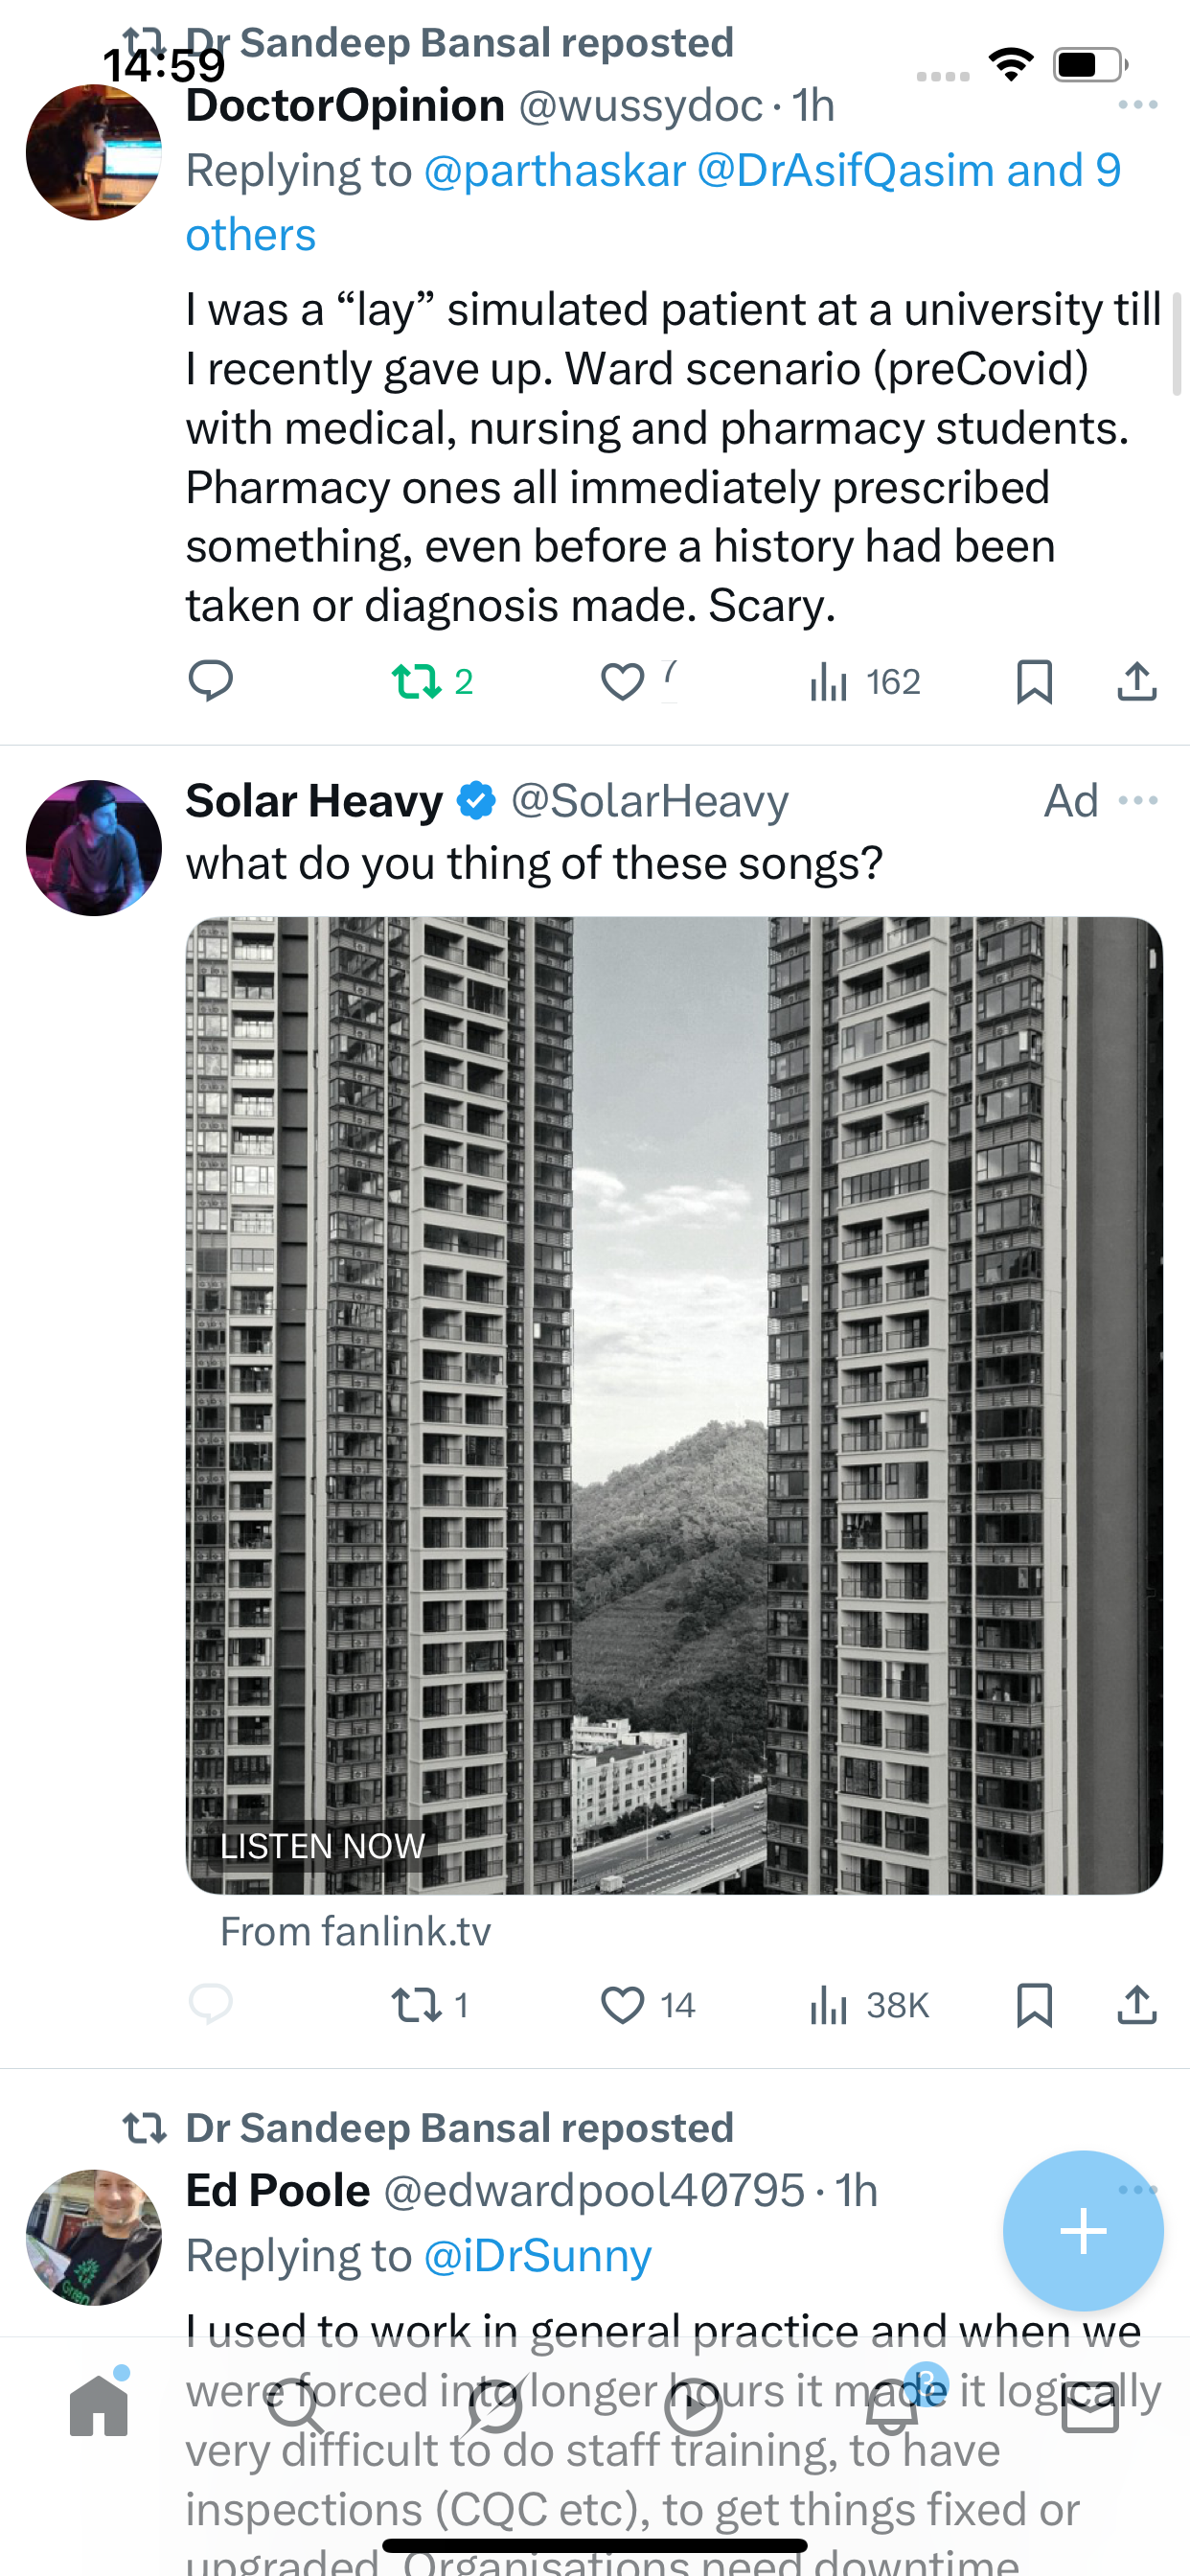Bookmark DoctorOpinion's tweet
This screenshot has height=2576, width=1190.
click(1034, 682)
